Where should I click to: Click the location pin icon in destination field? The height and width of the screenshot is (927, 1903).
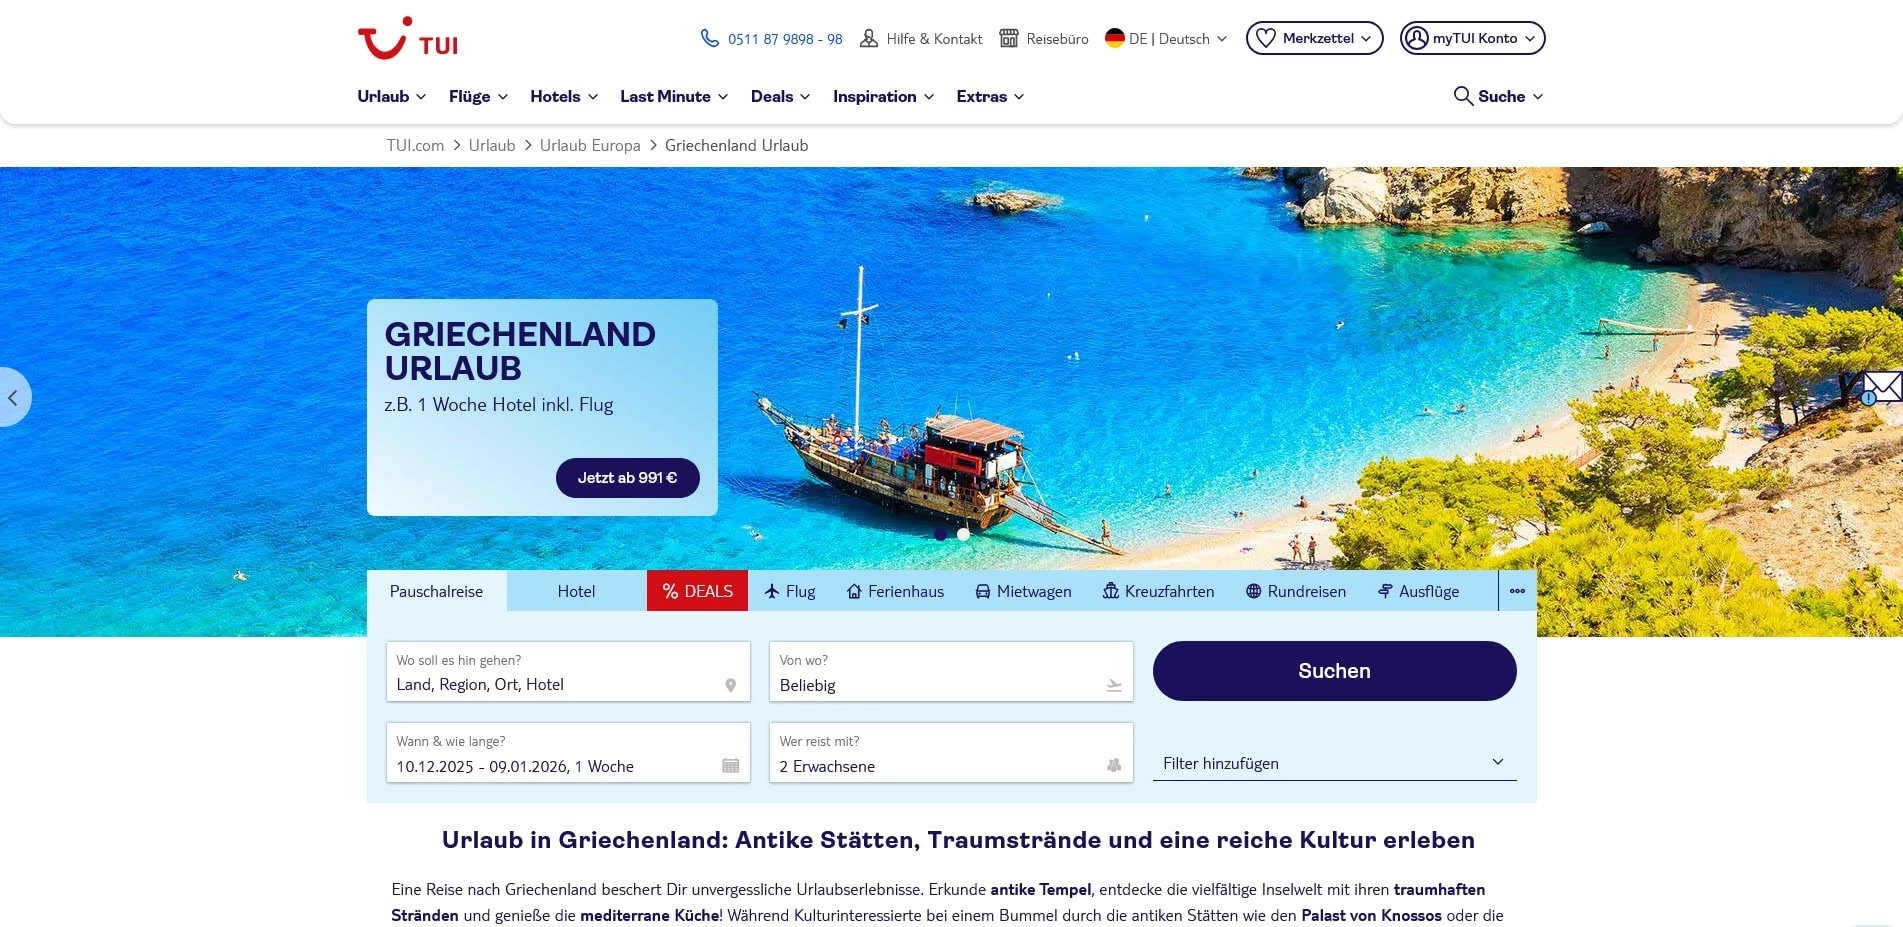coord(729,685)
